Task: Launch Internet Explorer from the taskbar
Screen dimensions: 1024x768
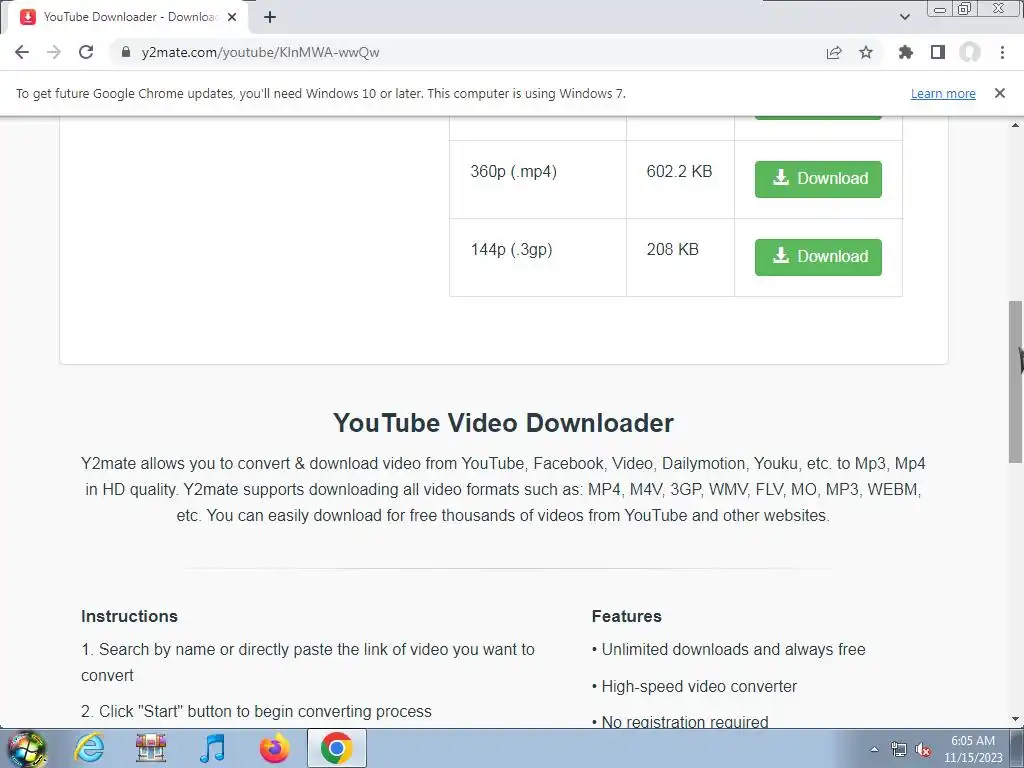Action: [x=89, y=748]
